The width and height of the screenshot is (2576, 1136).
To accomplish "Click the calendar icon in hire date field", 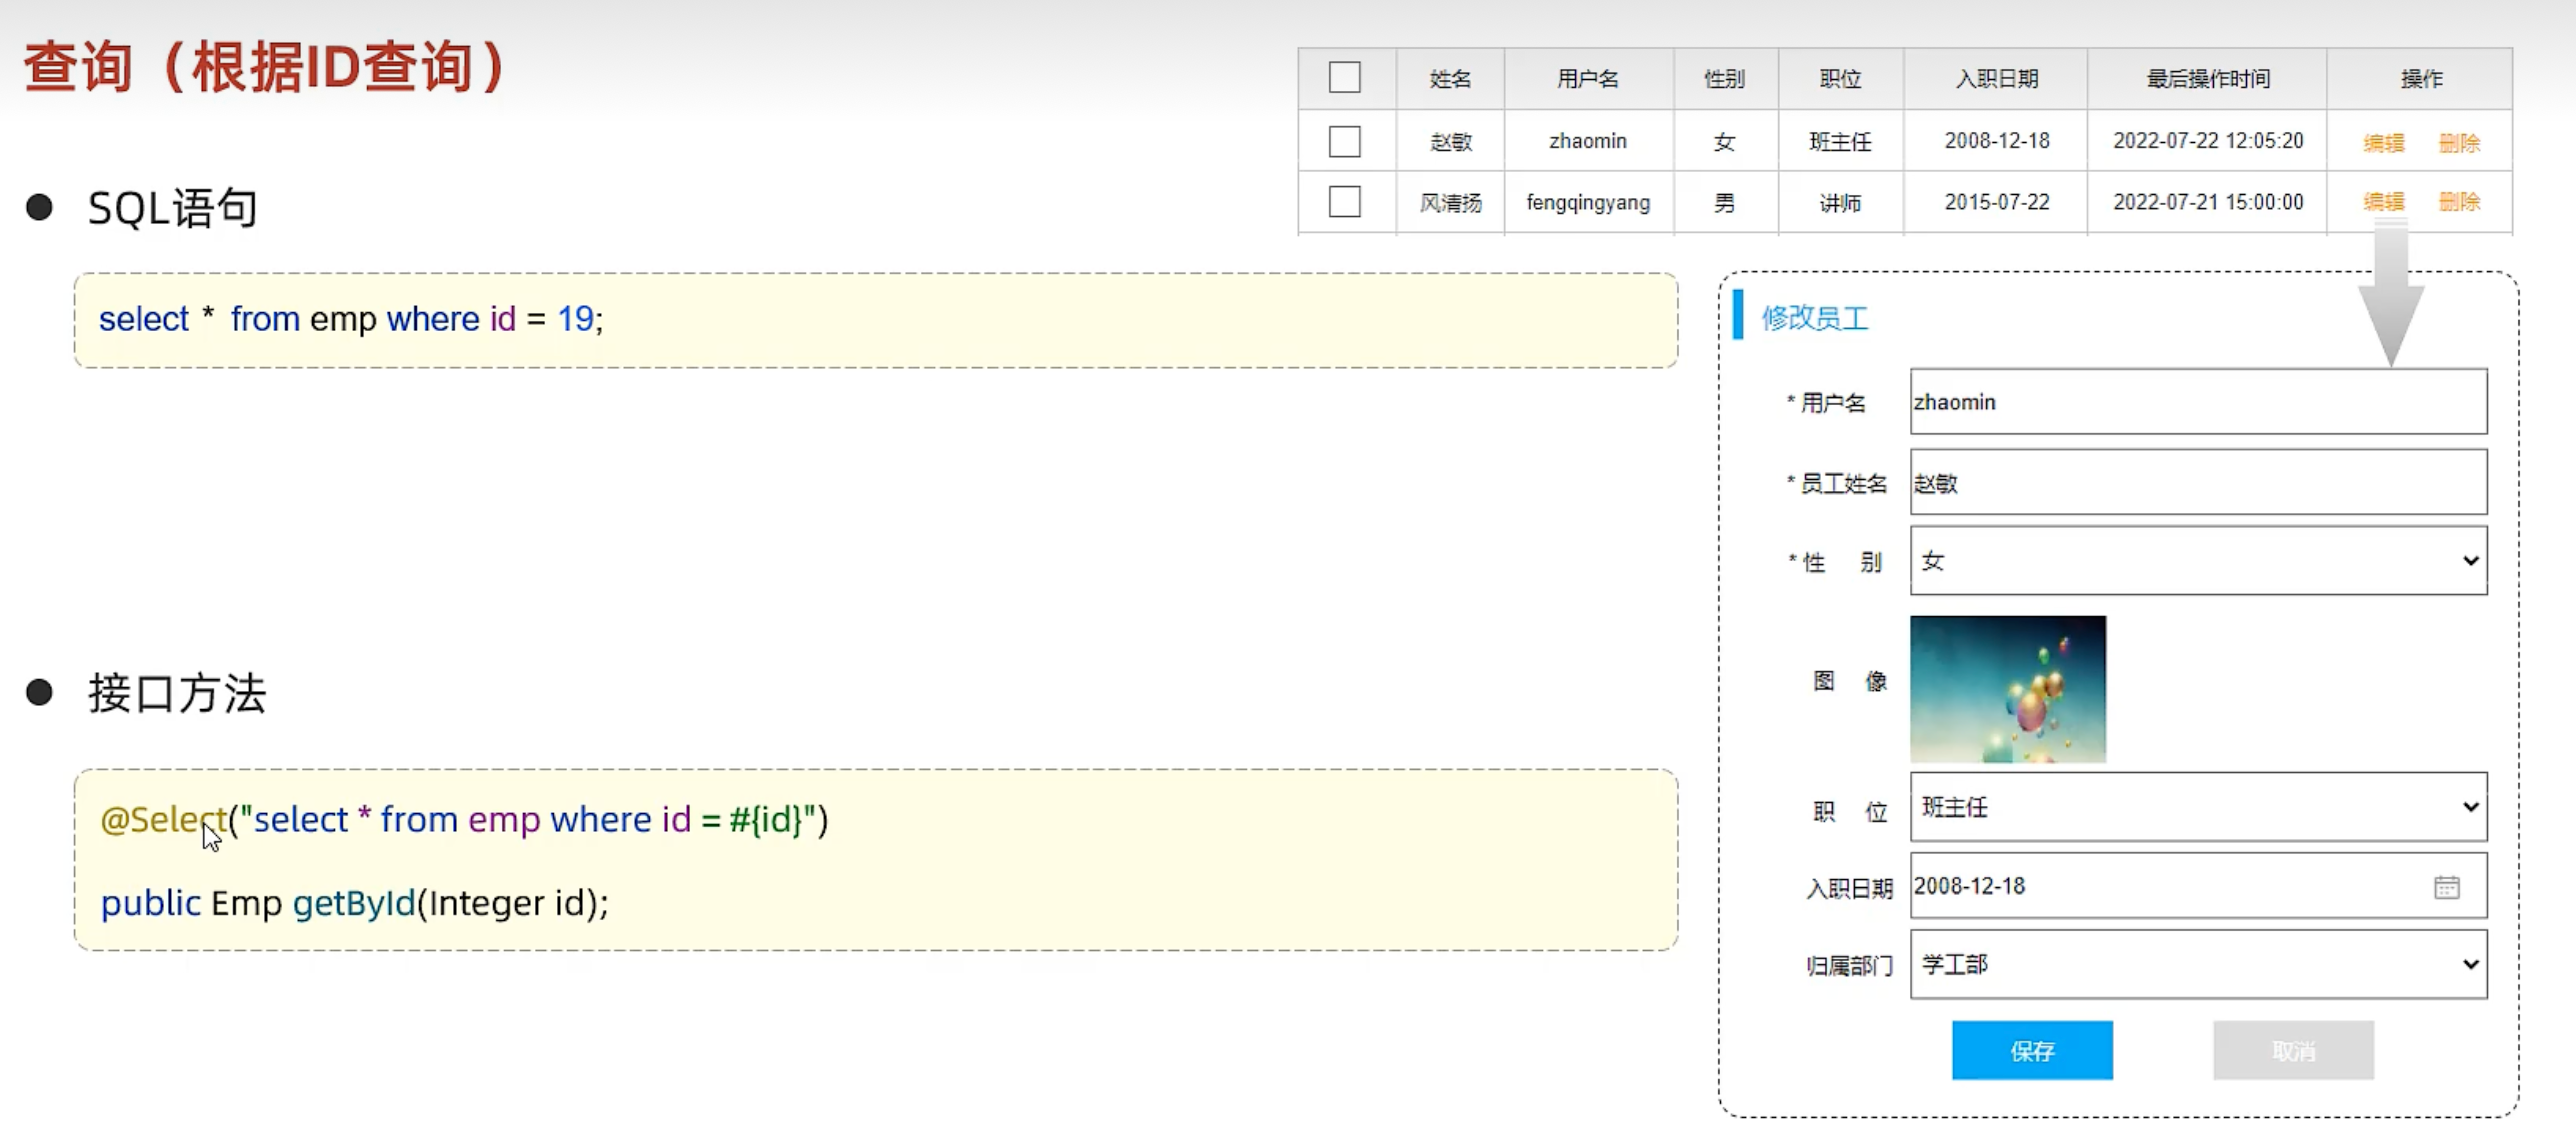I will click(x=2446, y=887).
